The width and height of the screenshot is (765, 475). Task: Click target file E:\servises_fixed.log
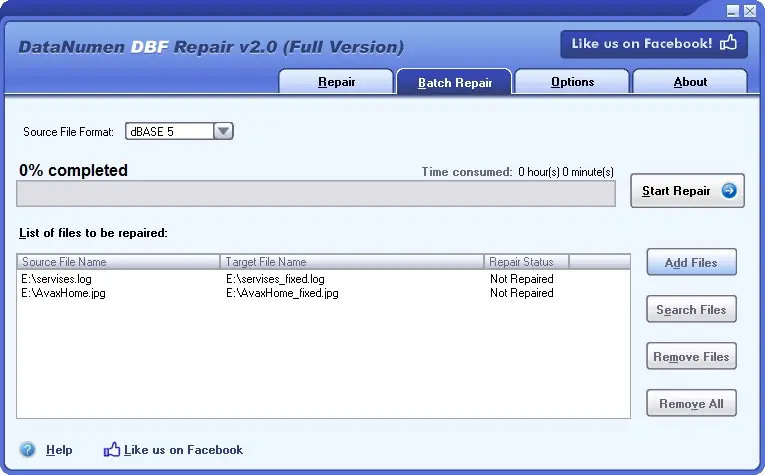tap(275, 279)
